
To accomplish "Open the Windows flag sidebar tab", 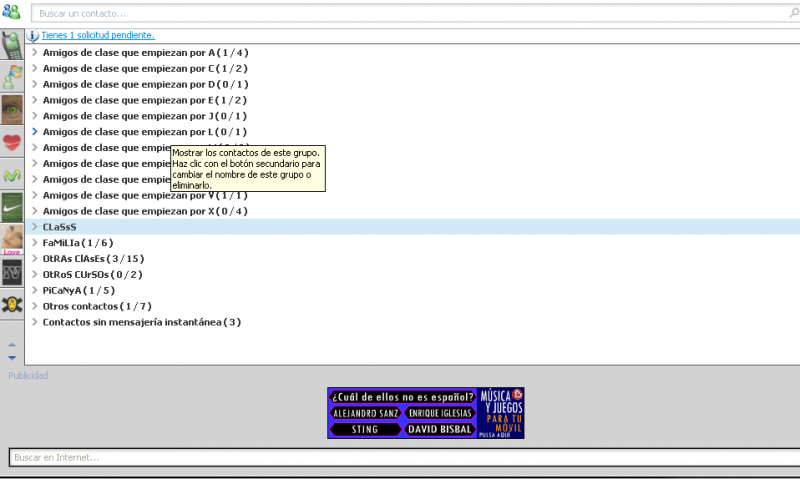I will click(12, 77).
